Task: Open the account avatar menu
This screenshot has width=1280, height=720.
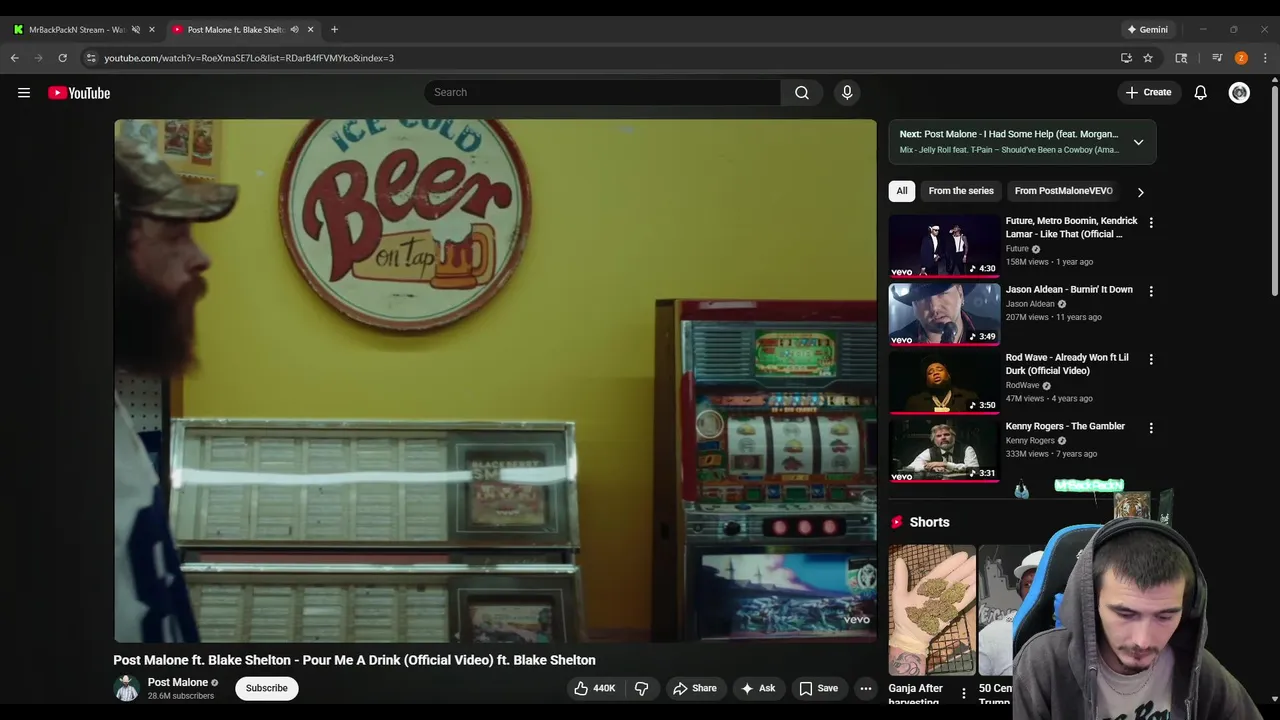Action: (1239, 93)
